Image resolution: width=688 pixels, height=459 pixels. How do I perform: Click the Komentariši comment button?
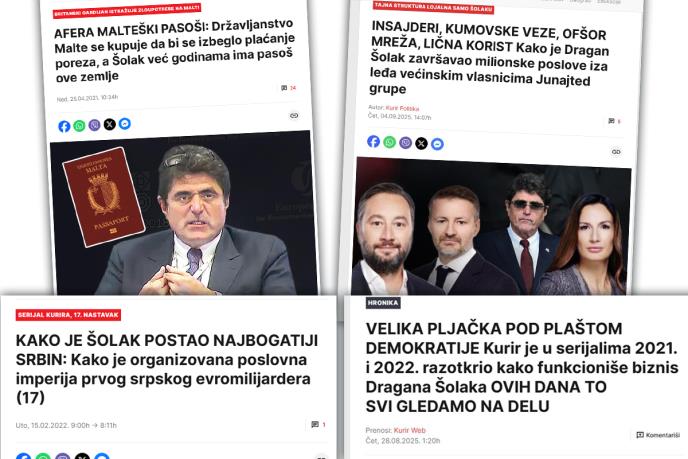pyautogui.click(x=658, y=435)
